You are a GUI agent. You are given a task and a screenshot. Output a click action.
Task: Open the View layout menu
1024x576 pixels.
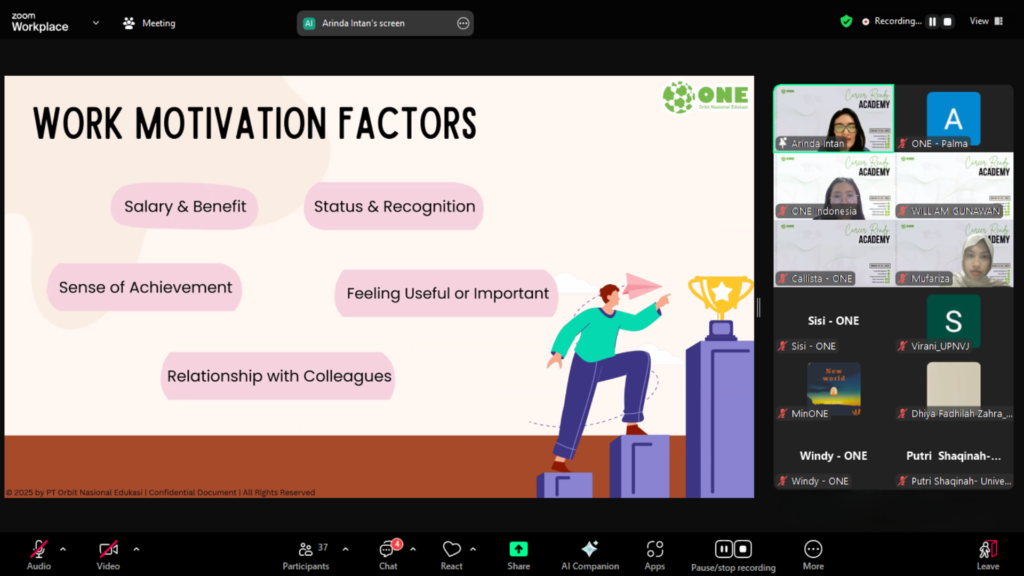coord(986,22)
